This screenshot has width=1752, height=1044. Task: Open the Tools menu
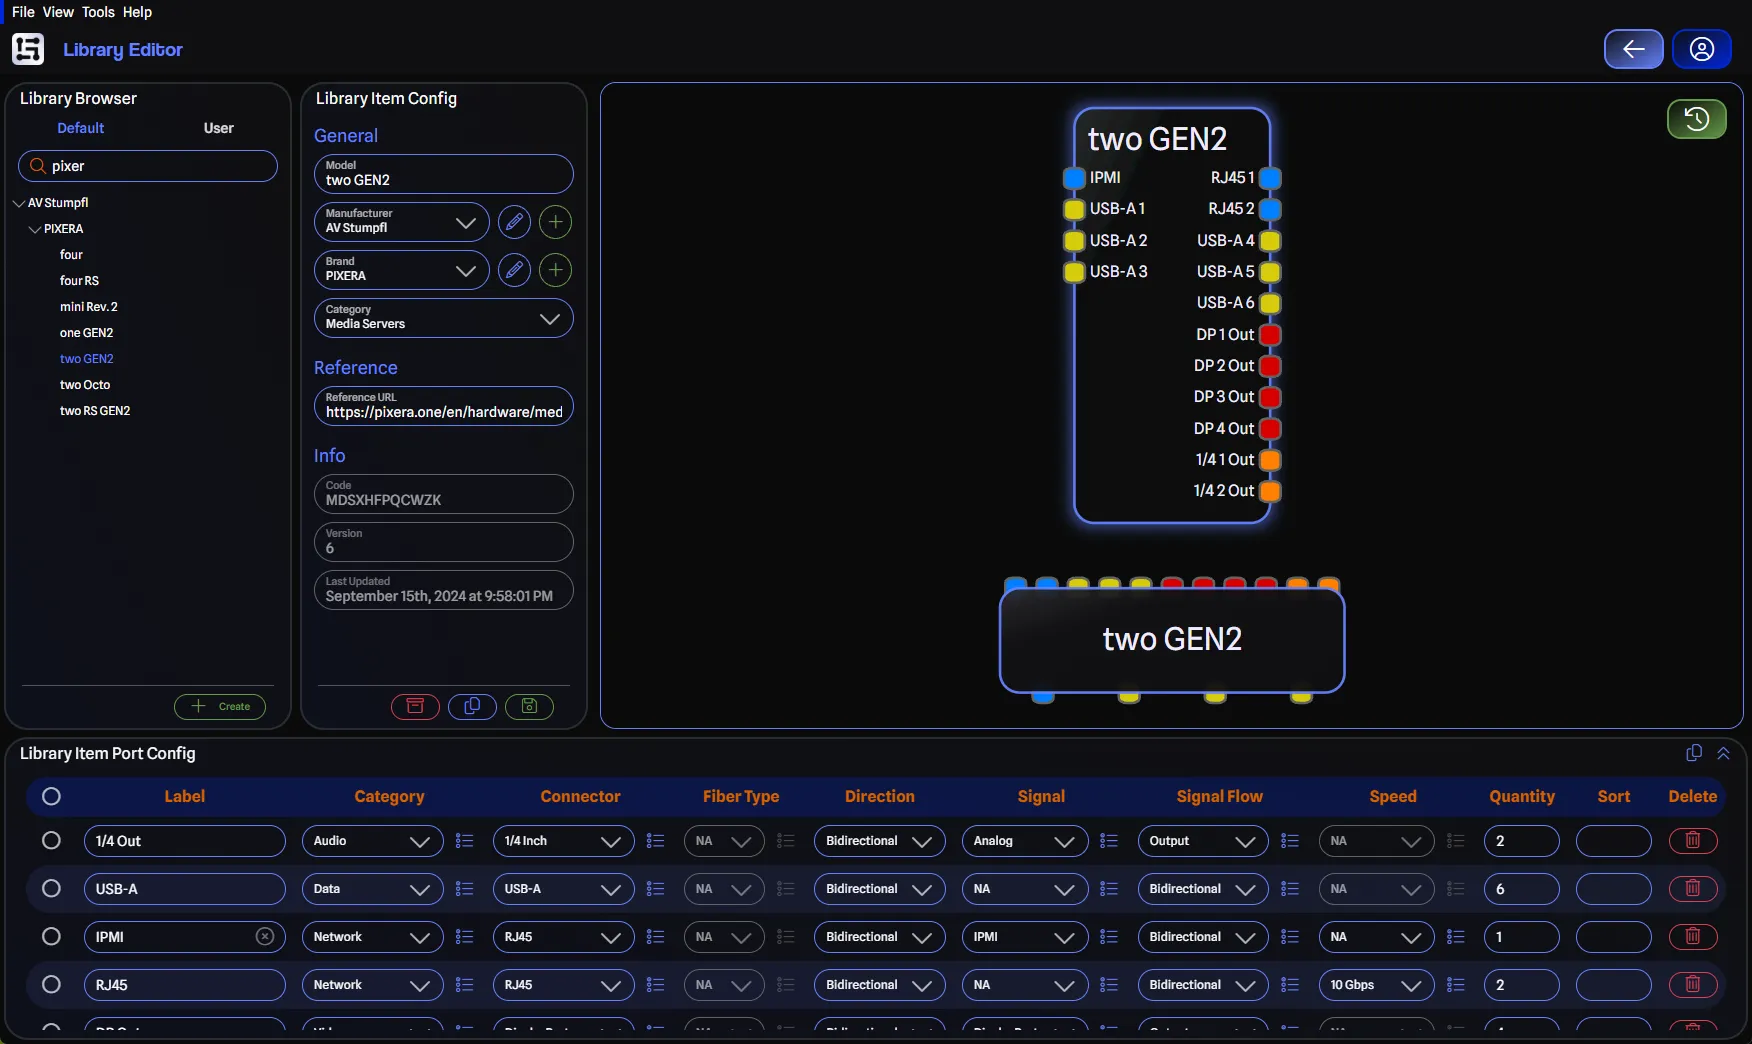coord(98,12)
